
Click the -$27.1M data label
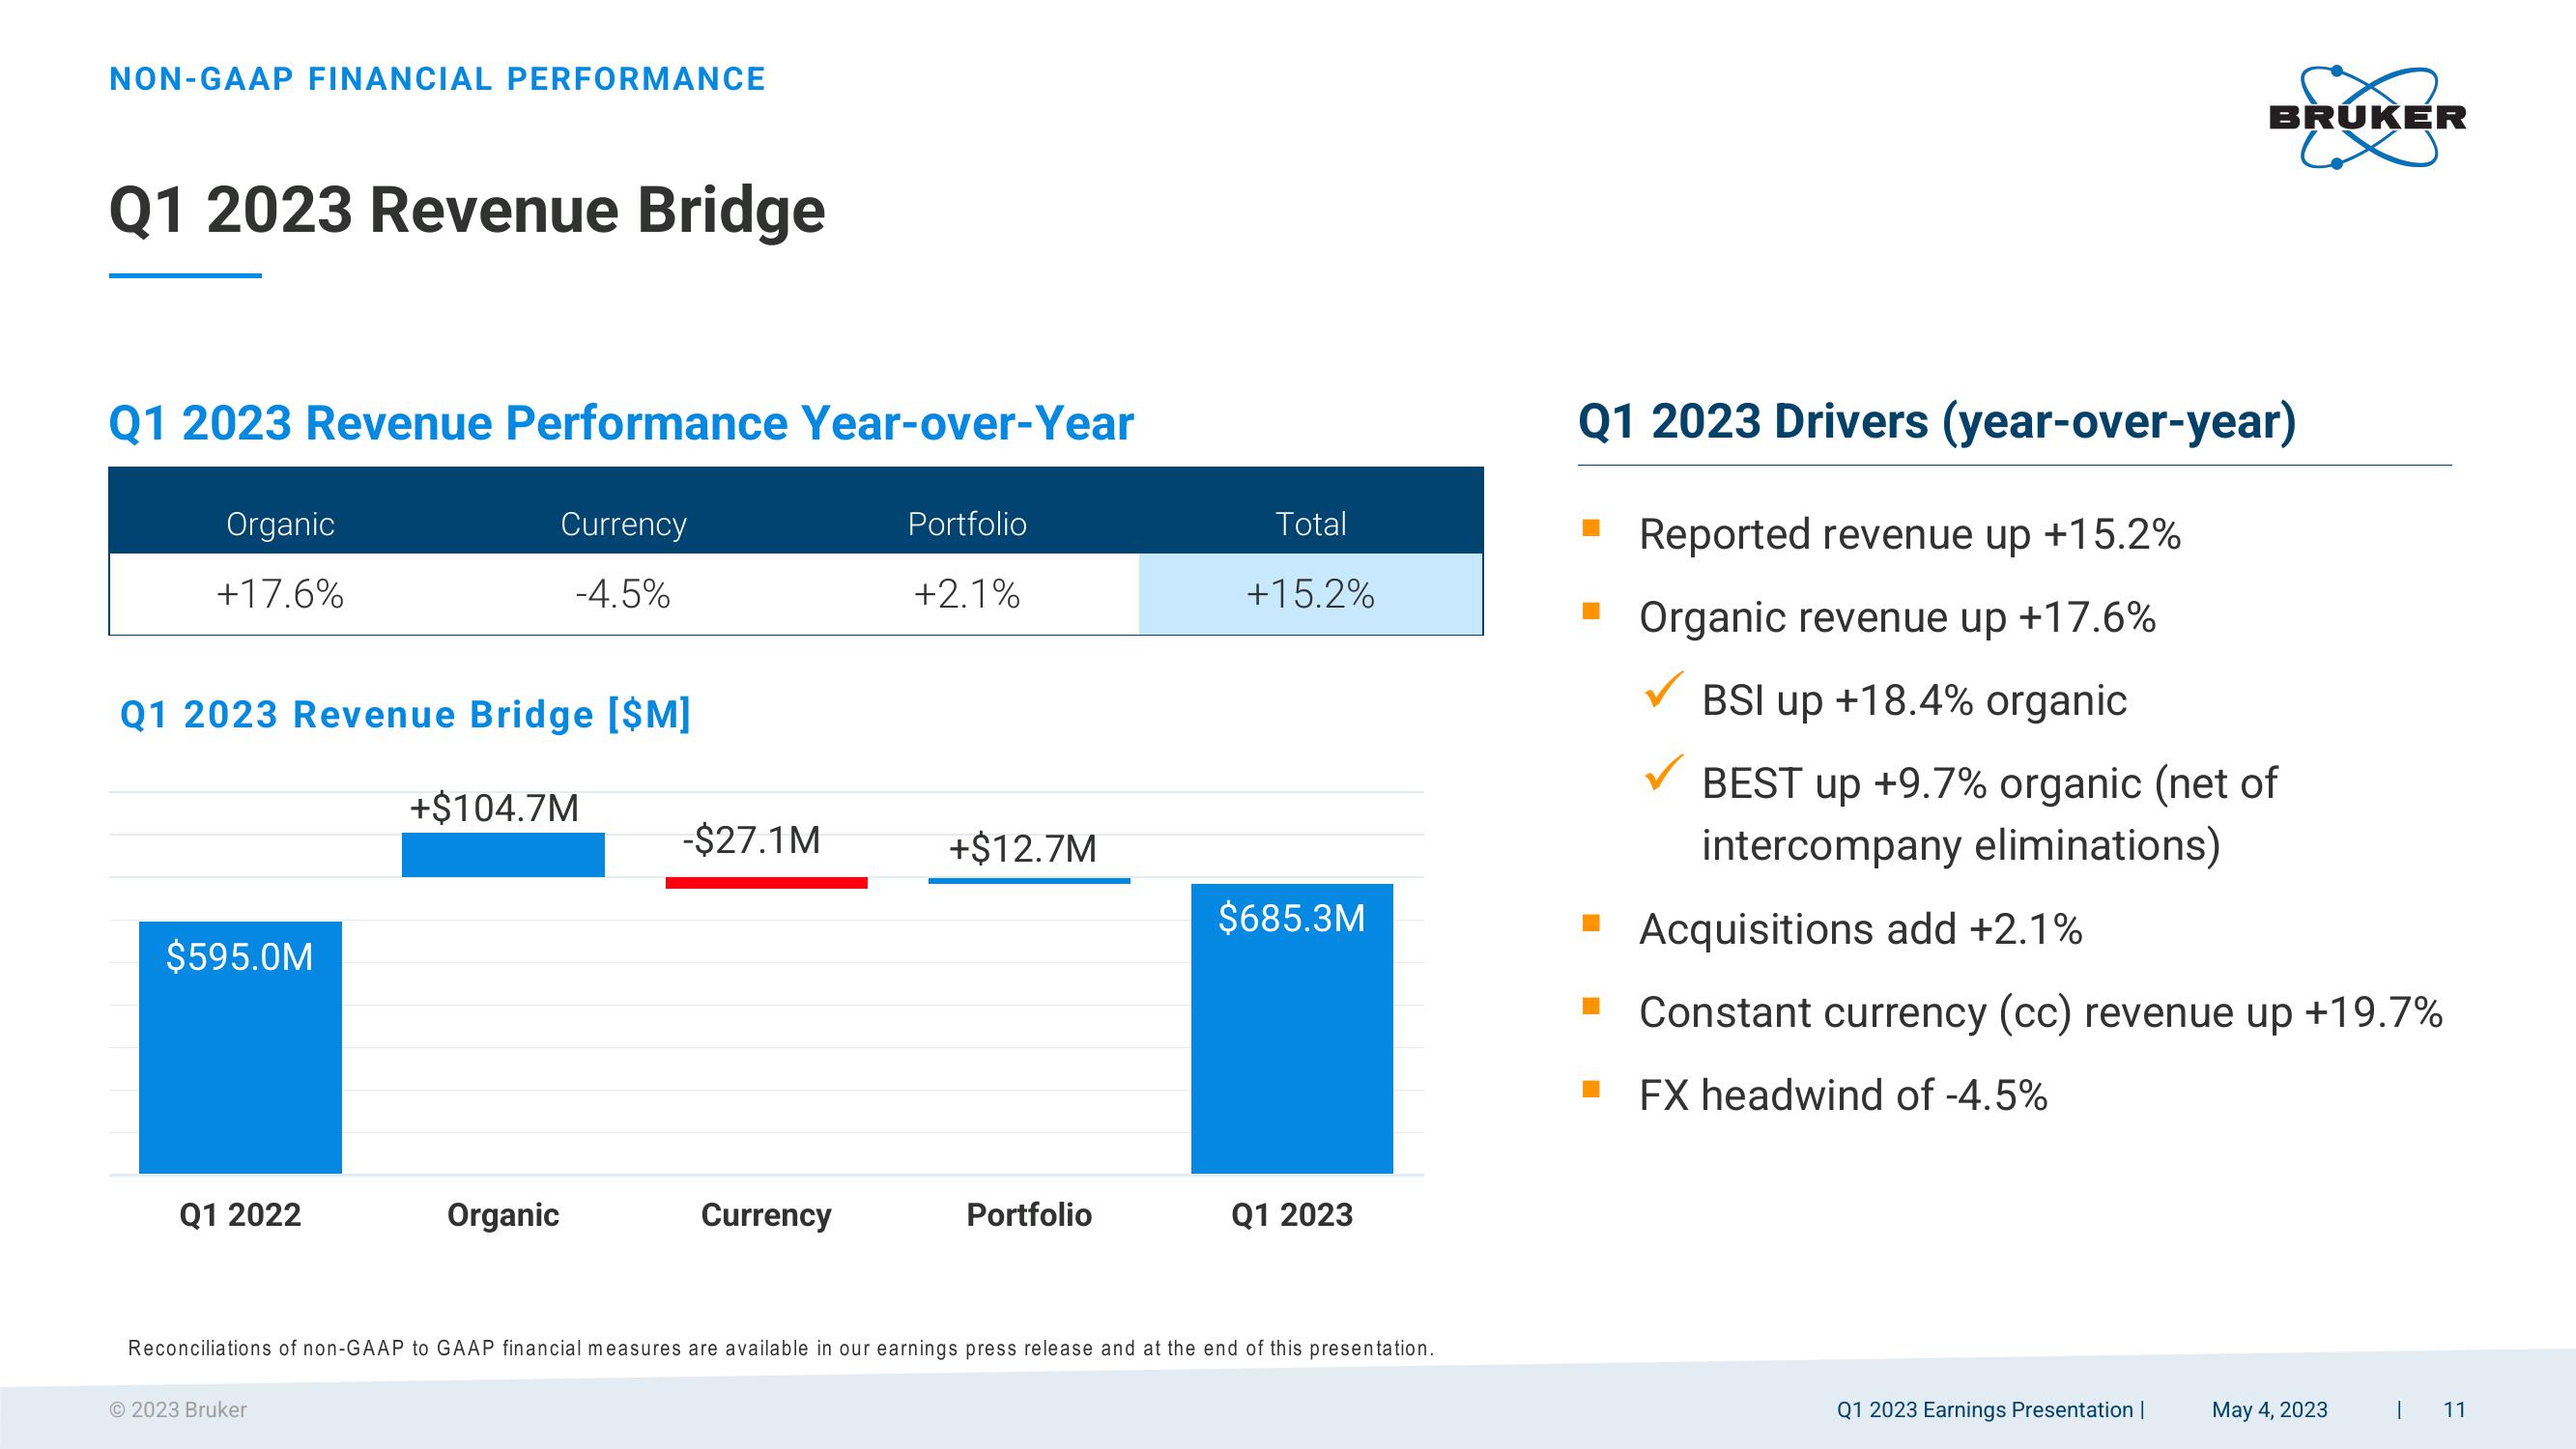pyautogui.click(x=752, y=840)
